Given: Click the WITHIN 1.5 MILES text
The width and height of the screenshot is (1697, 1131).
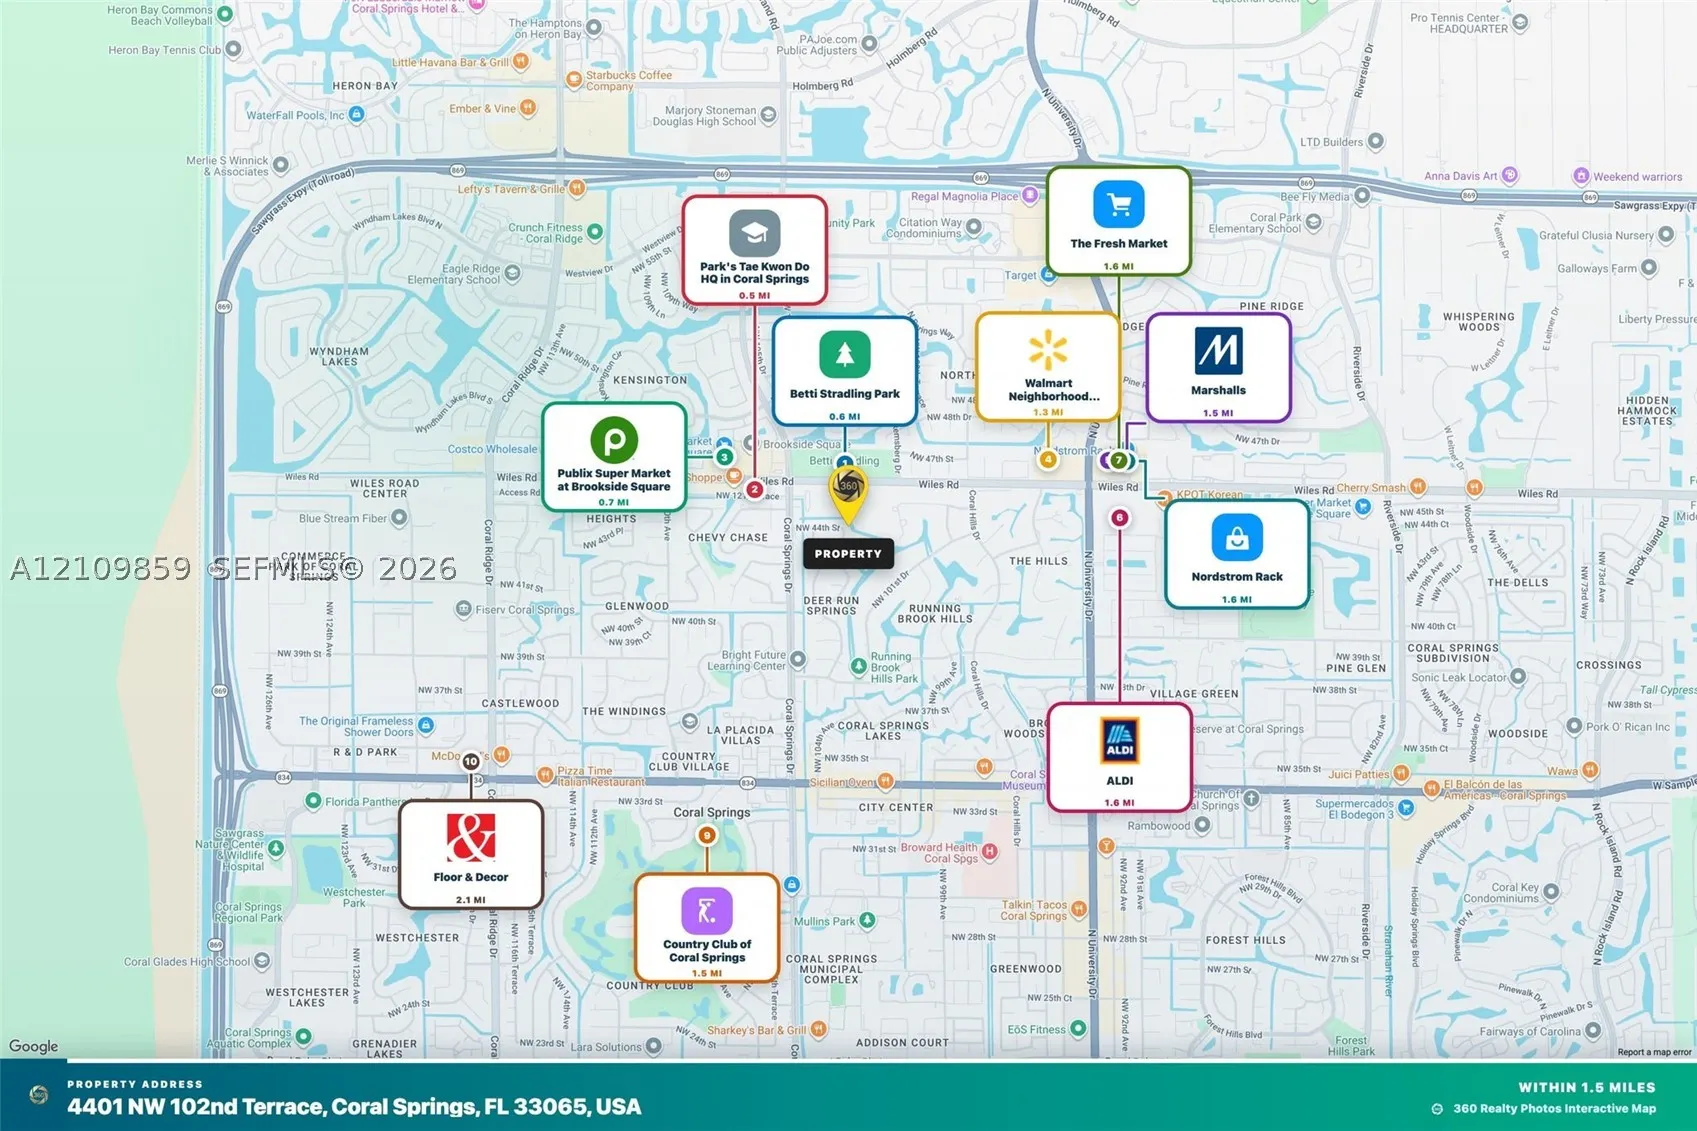Looking at the screenshot, I should 1586,1087.
